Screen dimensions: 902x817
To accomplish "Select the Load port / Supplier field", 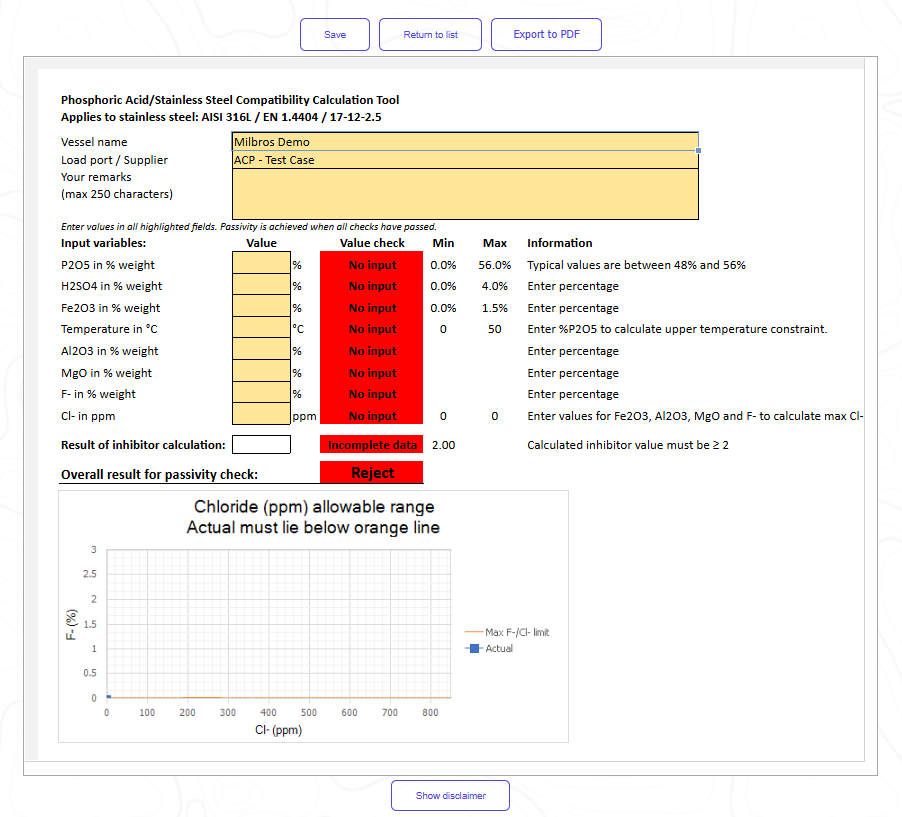I will pos(465,160).
